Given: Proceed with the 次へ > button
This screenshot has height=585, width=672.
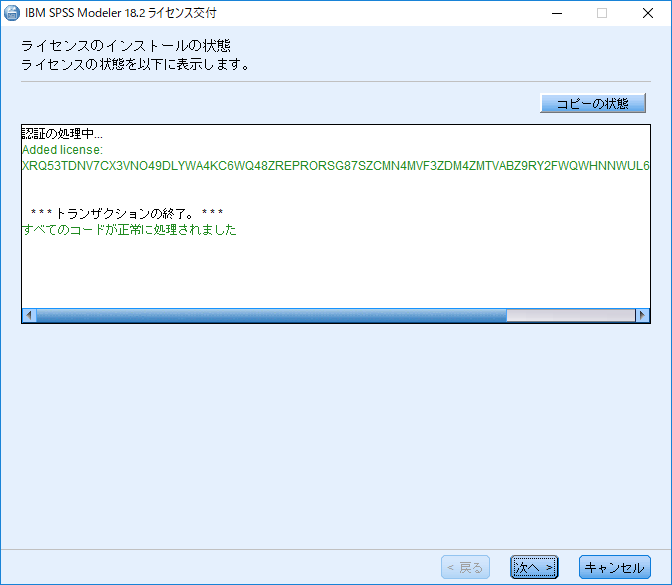Looking at the screenshot, I should point(534,567).
